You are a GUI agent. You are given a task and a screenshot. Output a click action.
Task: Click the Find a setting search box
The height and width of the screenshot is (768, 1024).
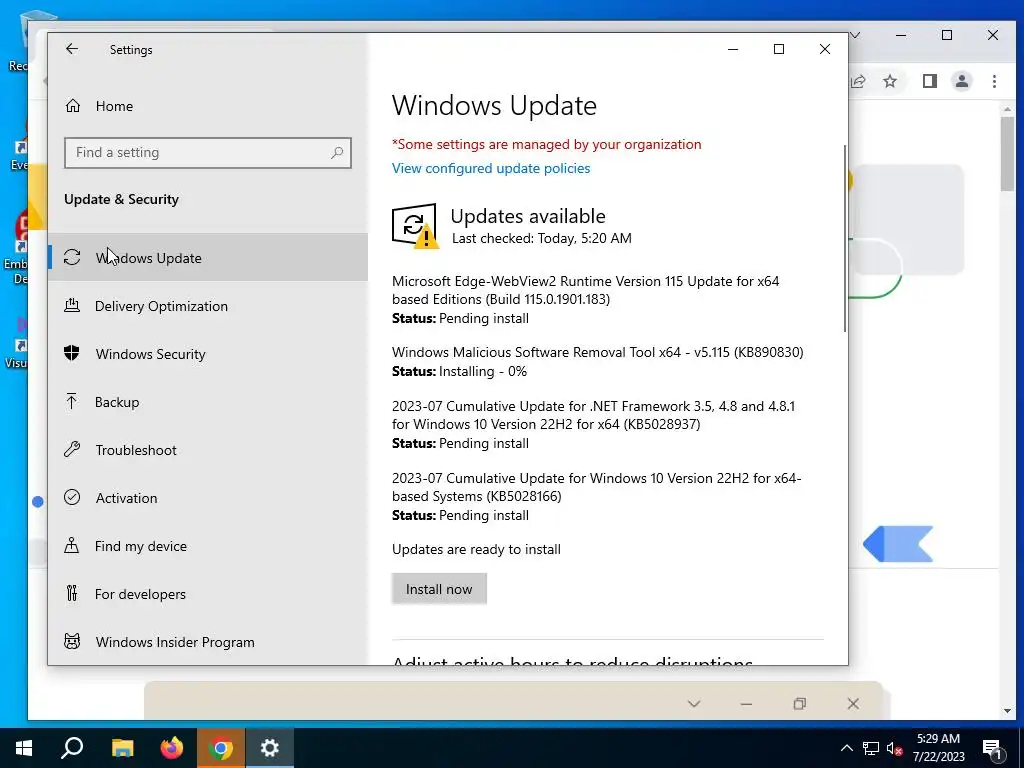click(208, 153)
